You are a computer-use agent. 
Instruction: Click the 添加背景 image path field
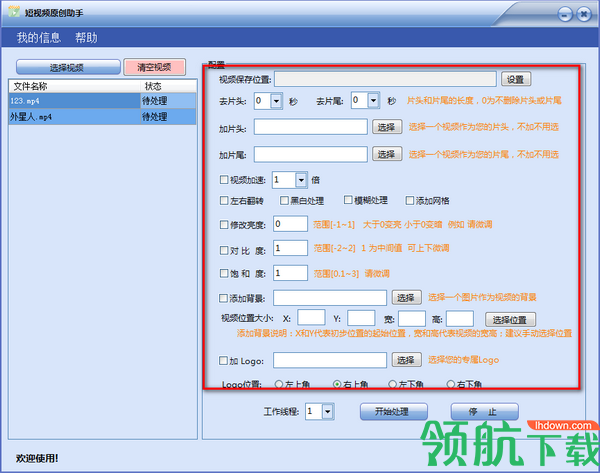(x=330, y=298)
